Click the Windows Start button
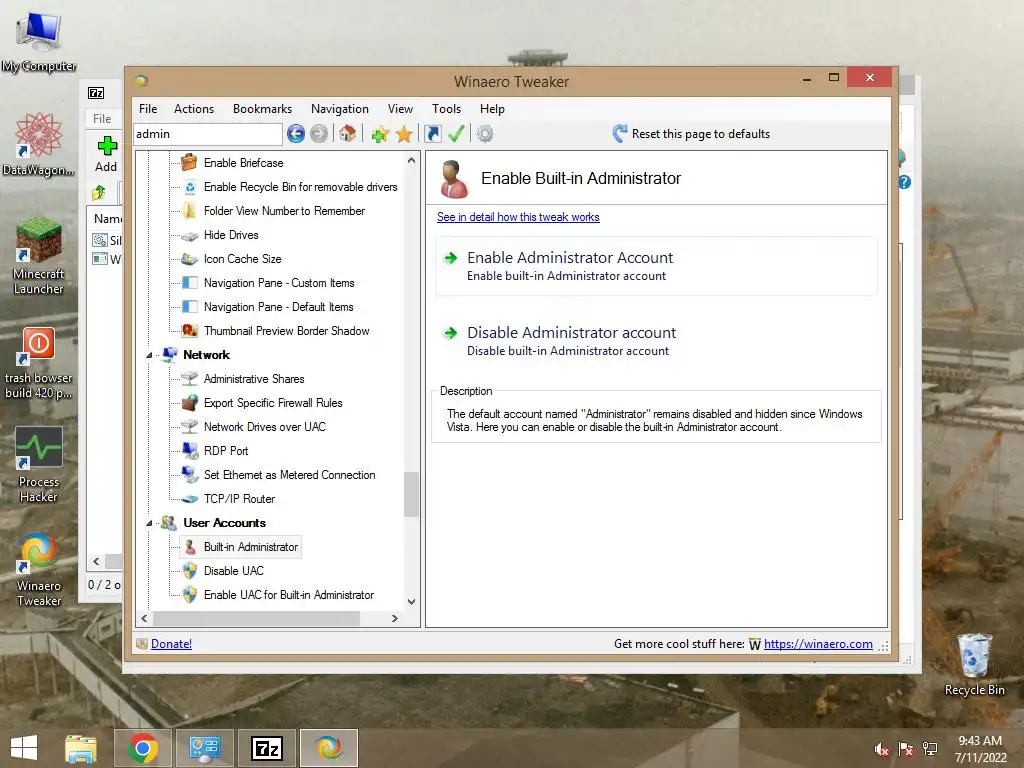1024x768 pixels. [24, 748]
